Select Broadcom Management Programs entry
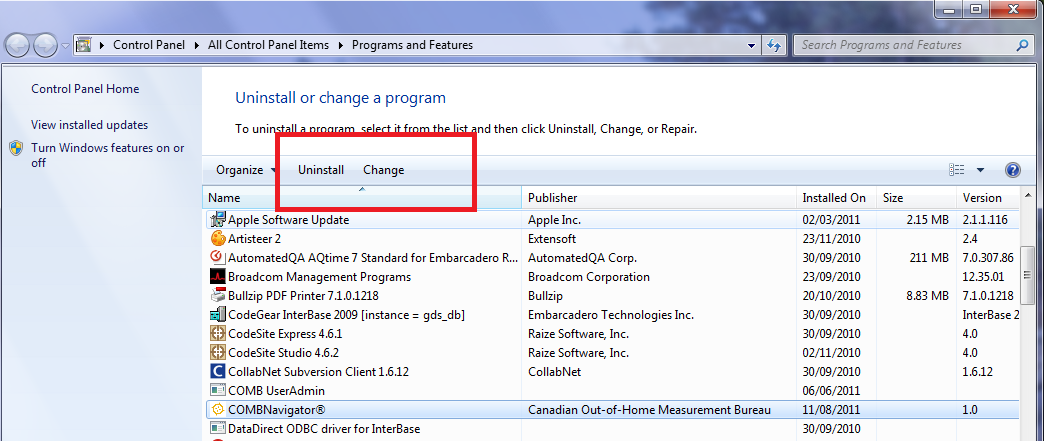 pos(319,276)
